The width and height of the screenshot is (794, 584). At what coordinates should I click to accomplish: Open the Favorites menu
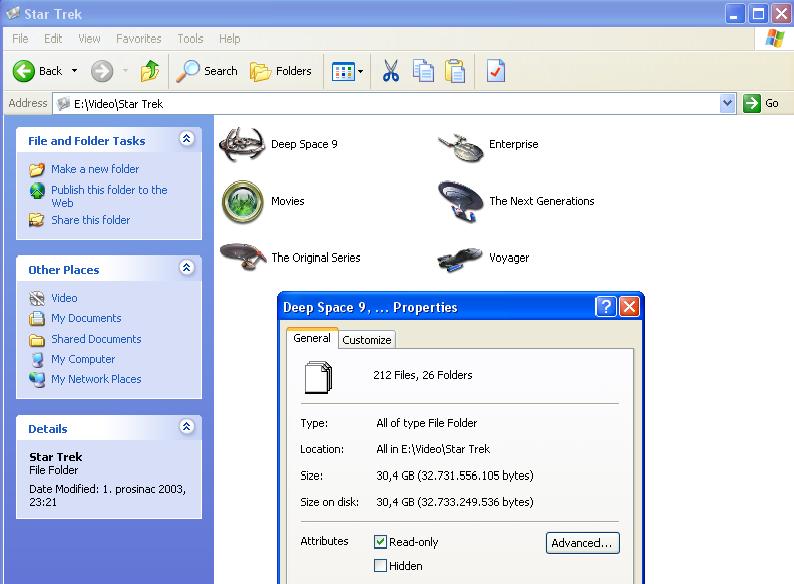tap(138, 39)
